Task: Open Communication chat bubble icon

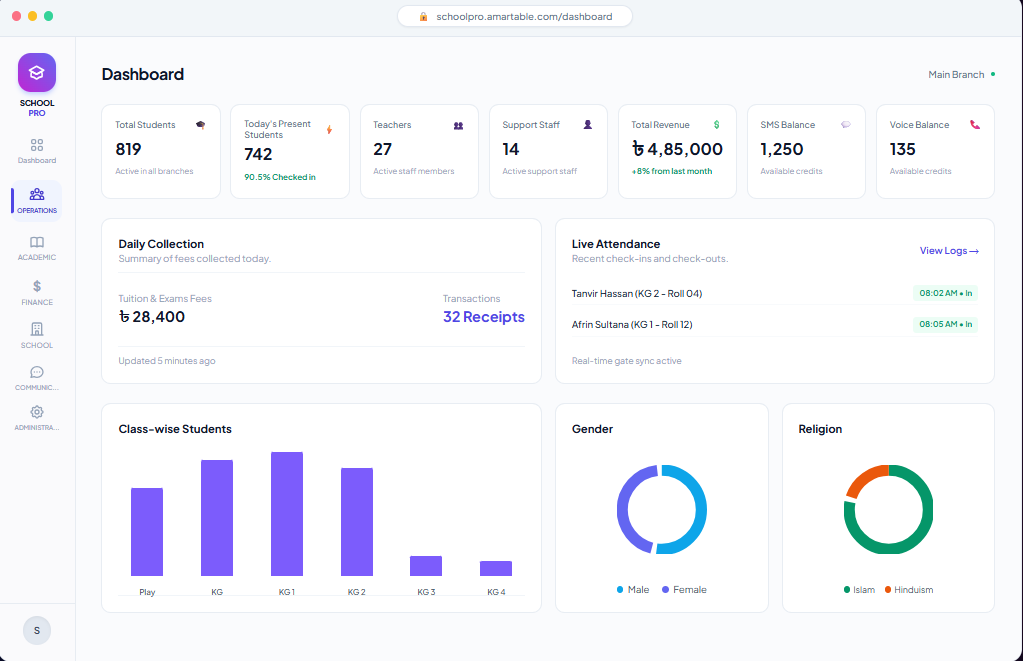Action: pyautogui.click(x=37, y=372)
